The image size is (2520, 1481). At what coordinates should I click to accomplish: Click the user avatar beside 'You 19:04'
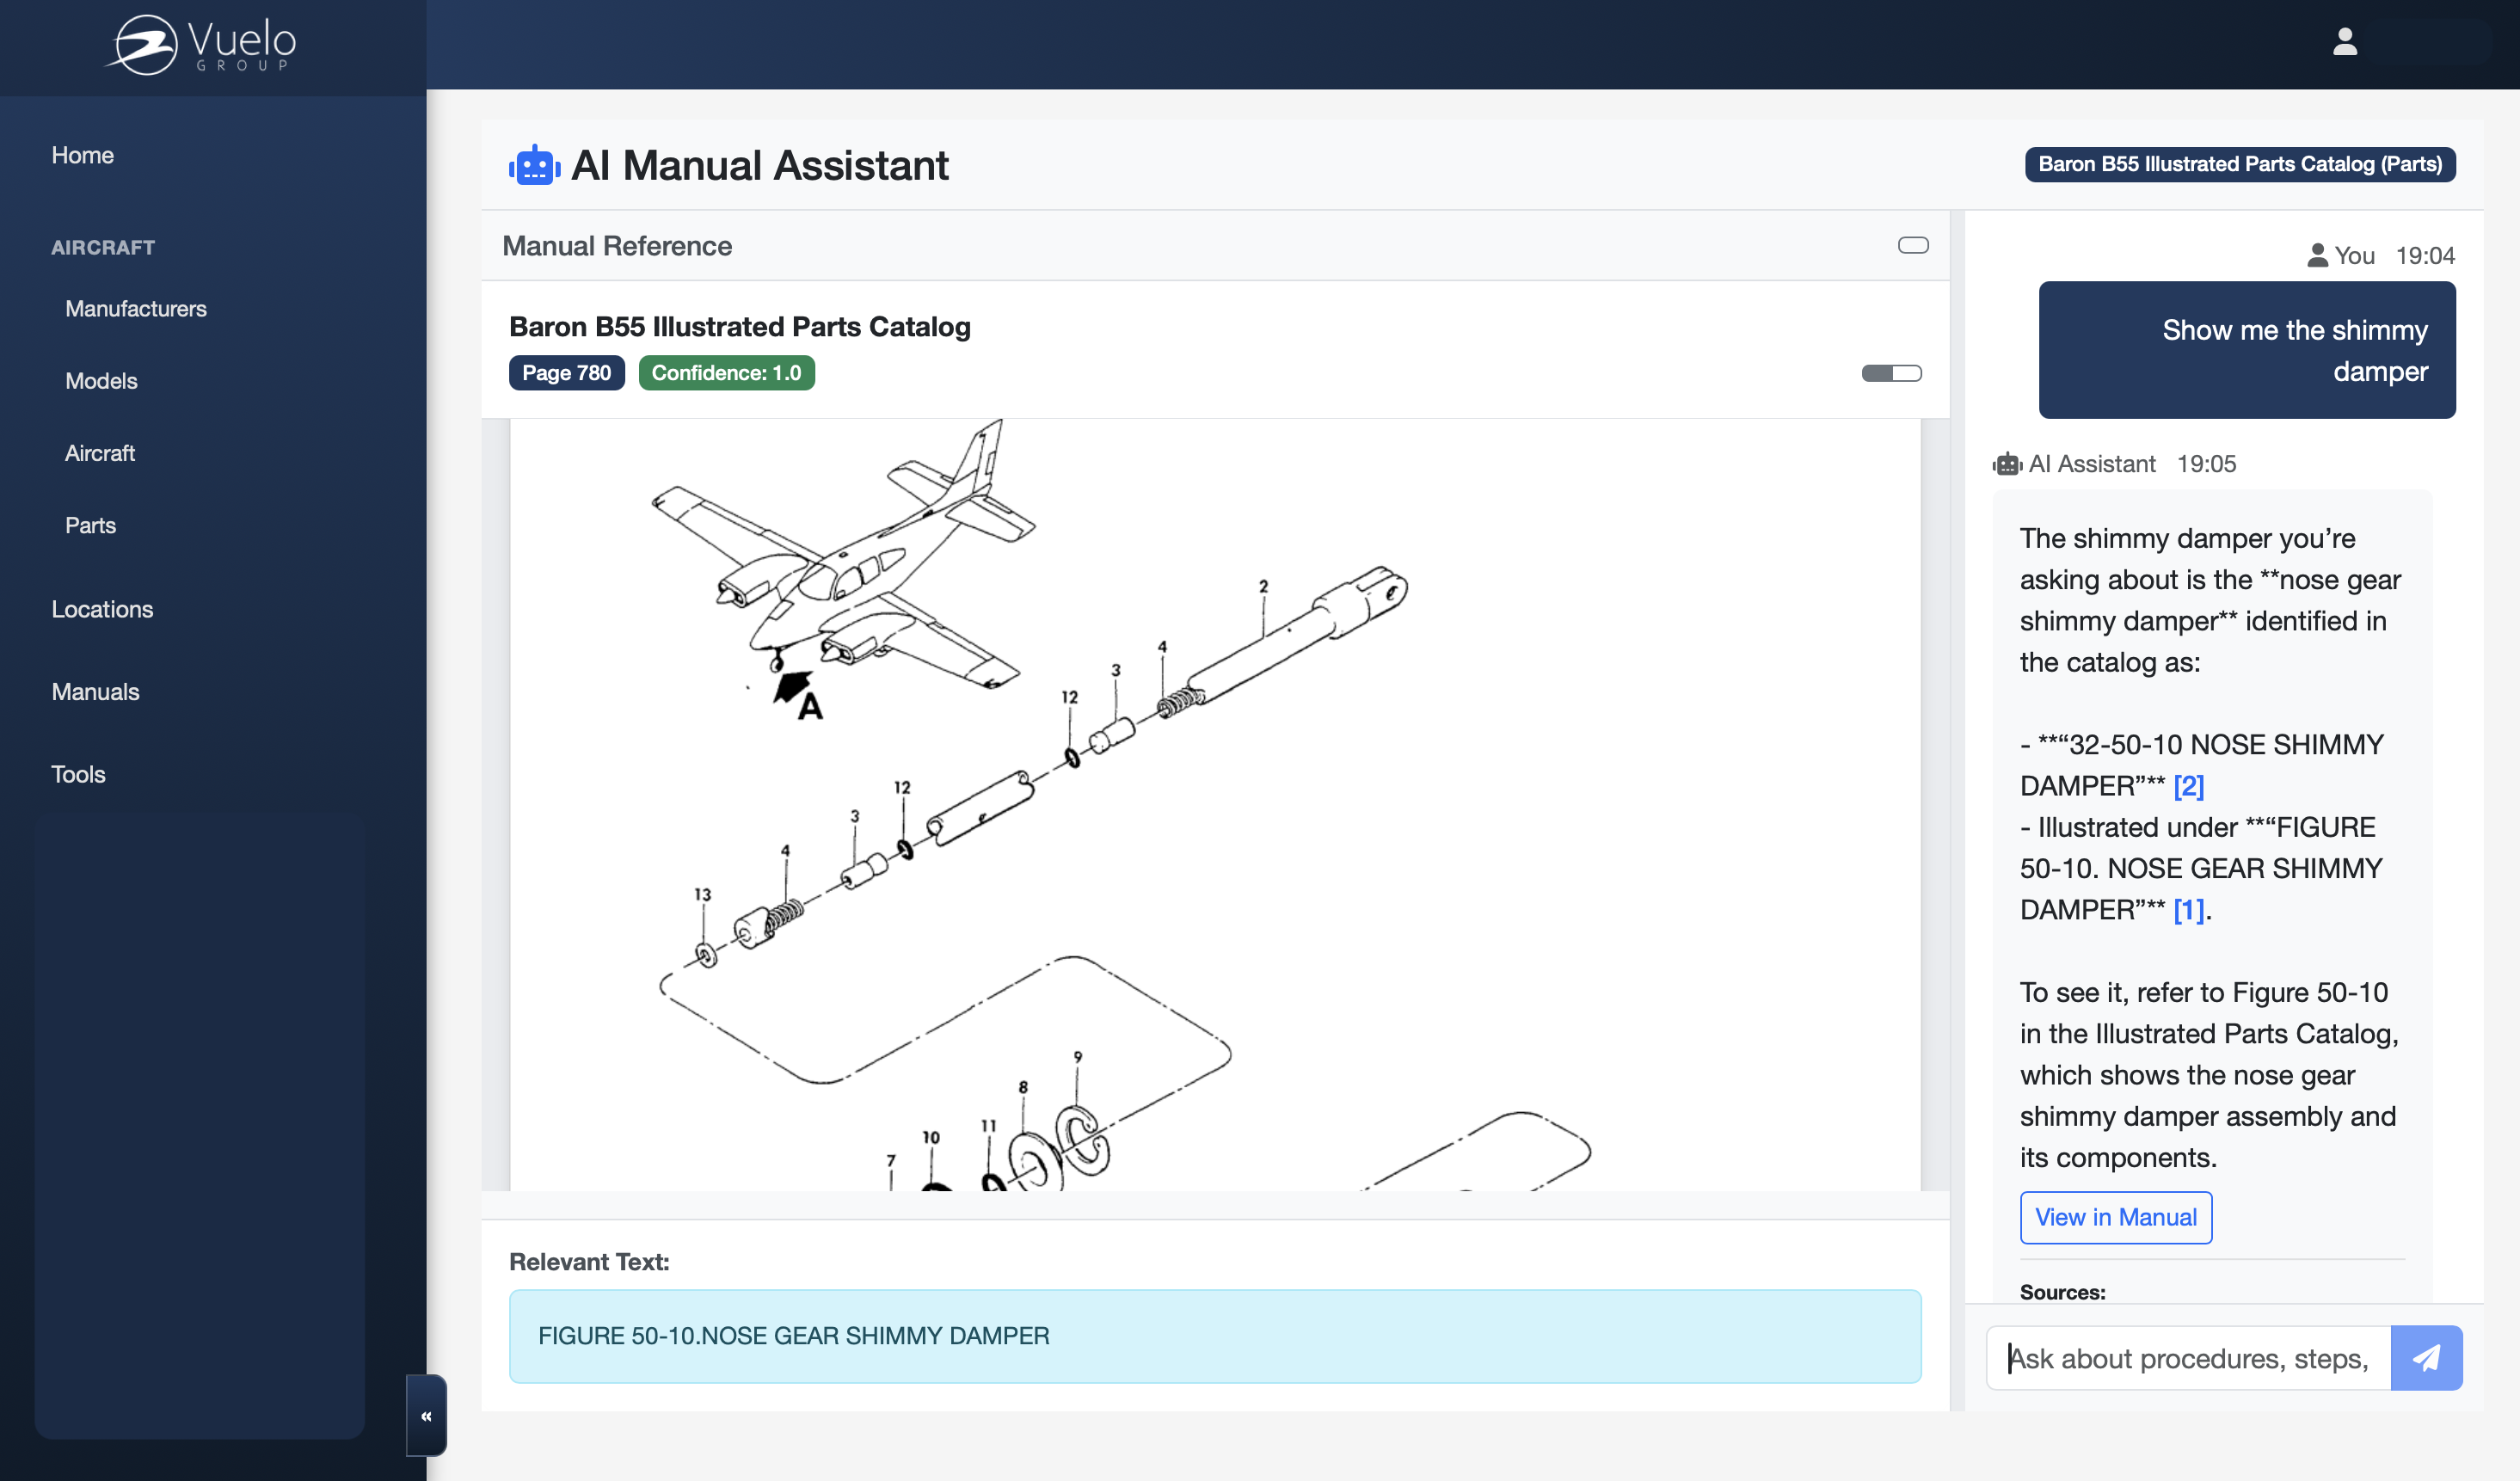click(2316, 255)
